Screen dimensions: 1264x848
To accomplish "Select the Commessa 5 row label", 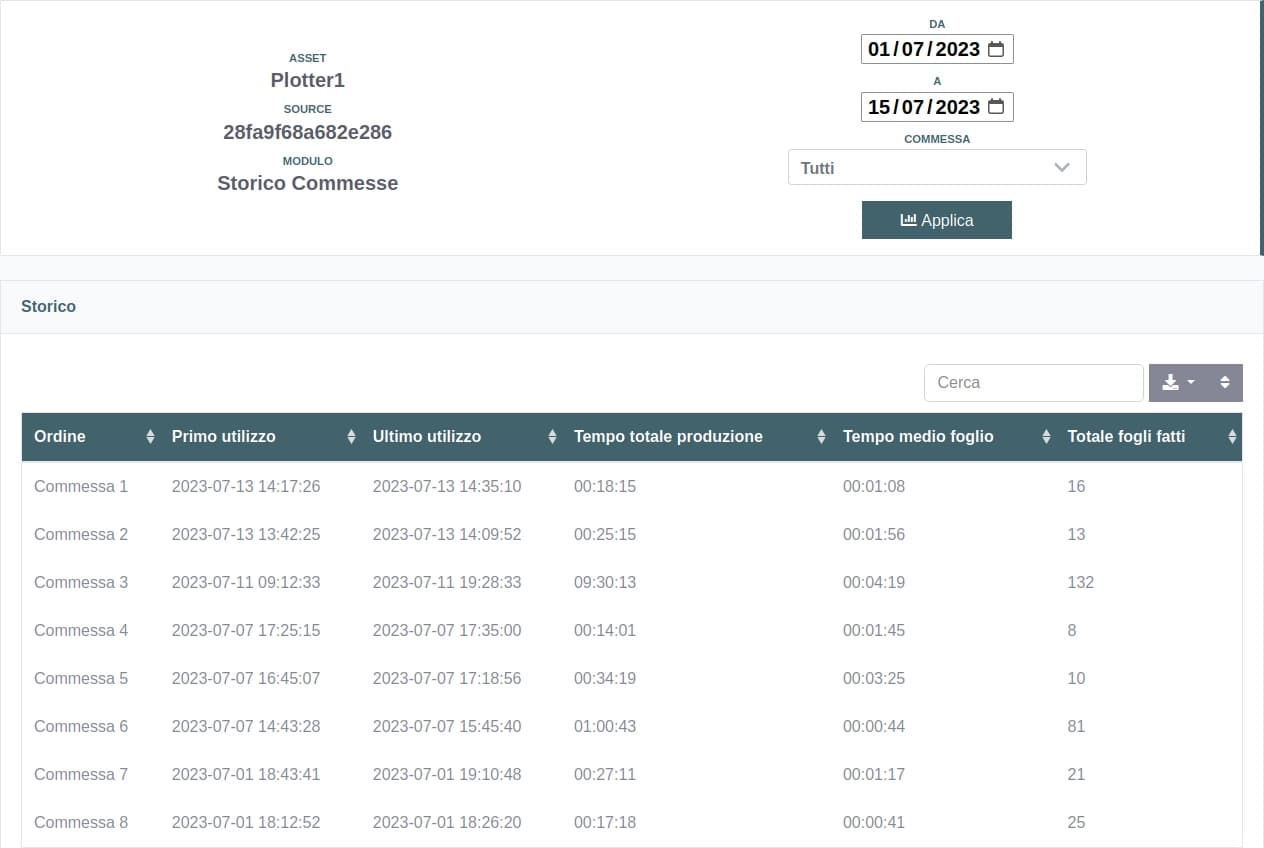I will 81,678.
